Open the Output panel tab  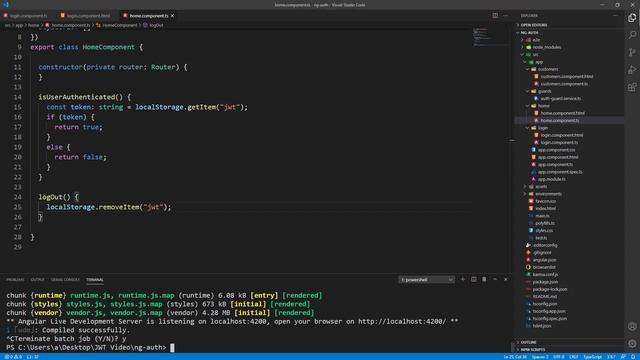click(37, 280)
